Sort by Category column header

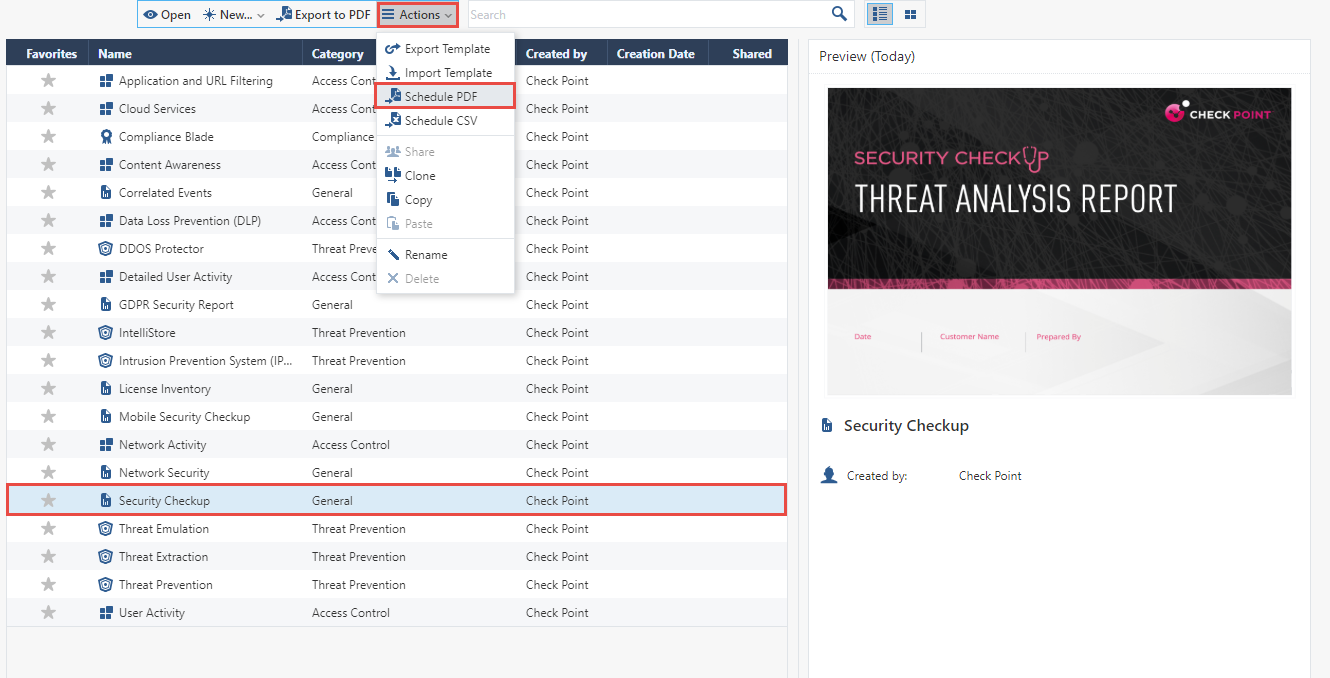[x=338, y=54]
